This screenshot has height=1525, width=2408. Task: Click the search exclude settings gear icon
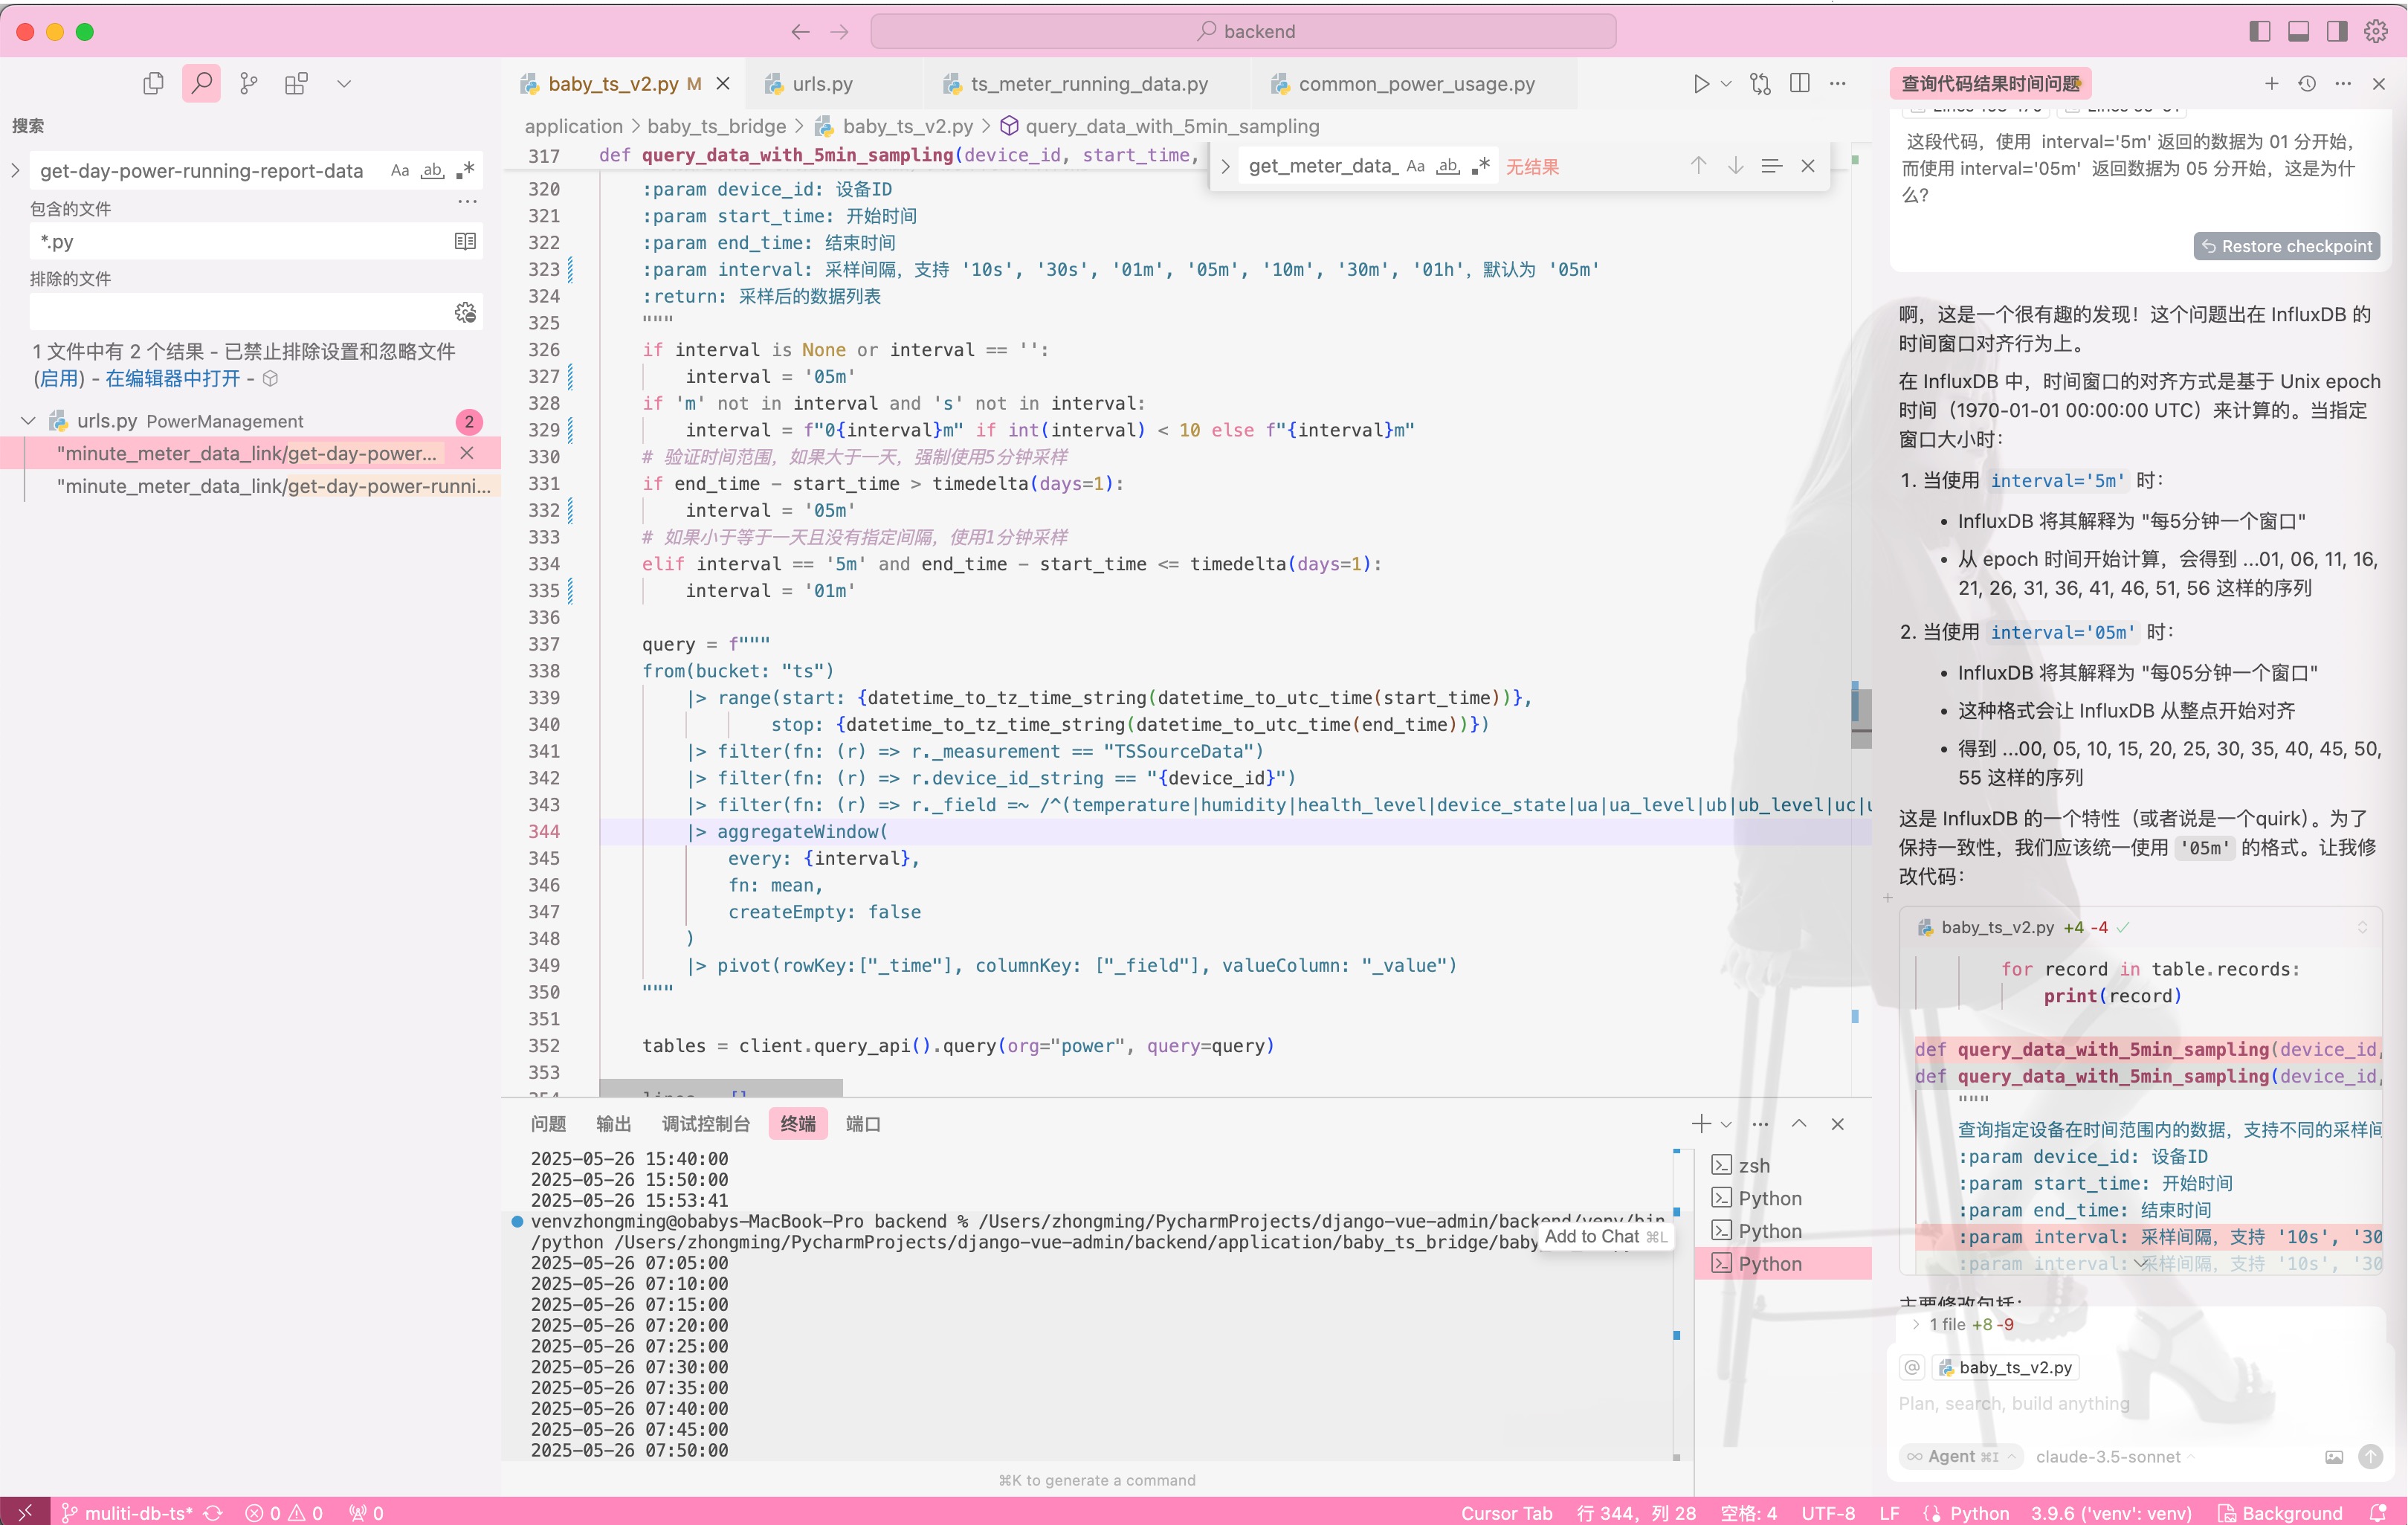click(465, 312)
